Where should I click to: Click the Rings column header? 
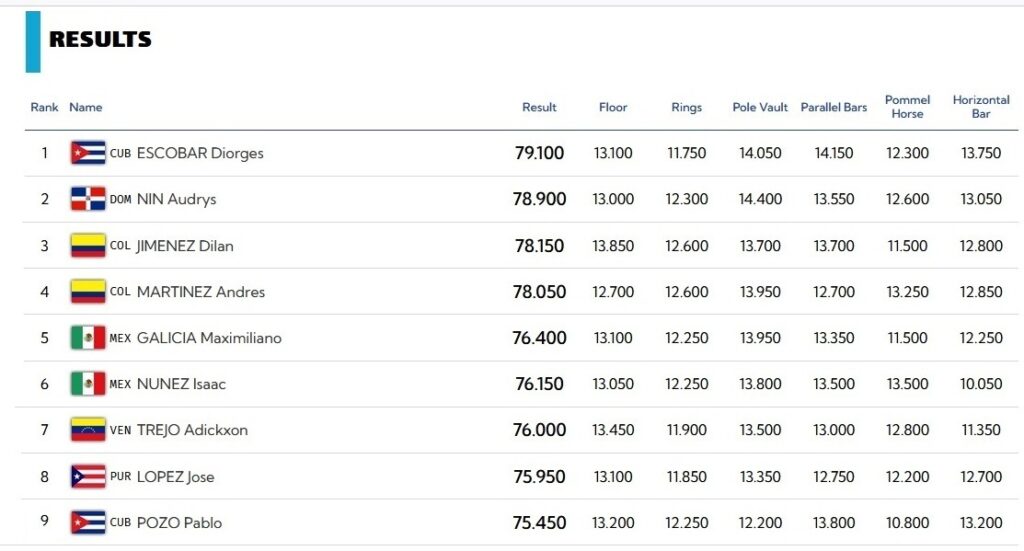pyautogui.click(x=686, y=107)
